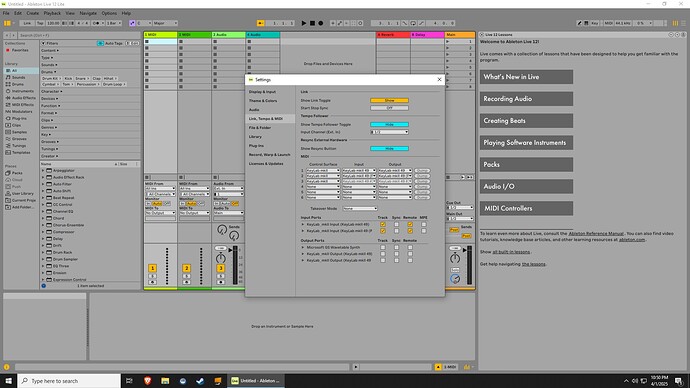Image resolution: width=690 pixels, height=388 pixels.
Task: Open What's New in Live lesson
Action: (526, 77)
